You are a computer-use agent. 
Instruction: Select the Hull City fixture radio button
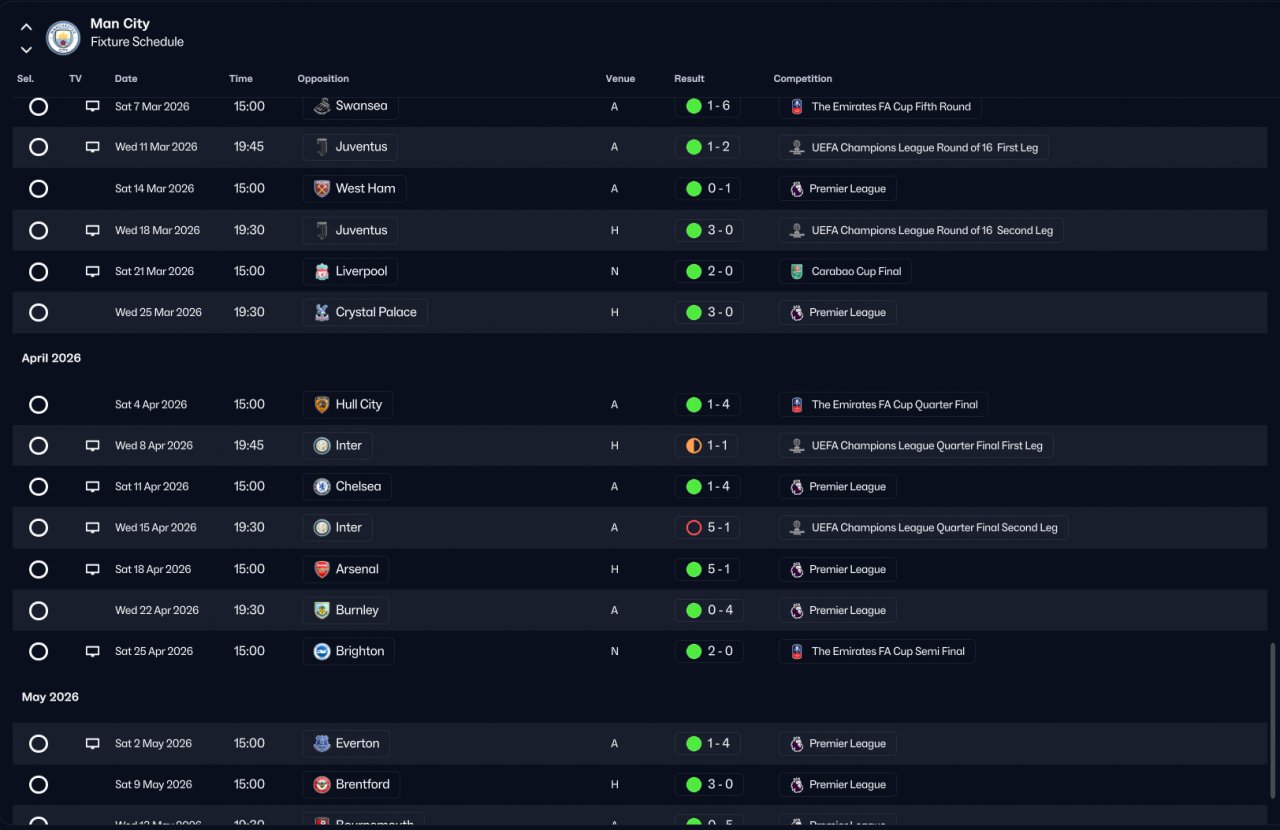click(38, 405)
